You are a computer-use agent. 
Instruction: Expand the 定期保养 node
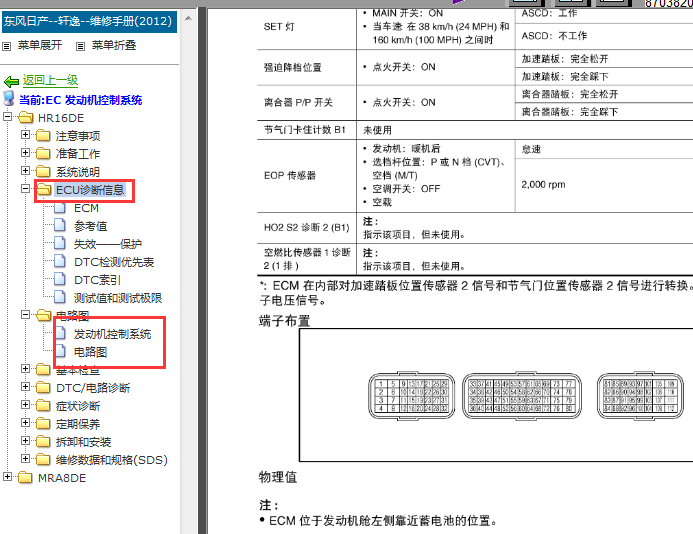pyautogui.click(x=26, y=423)
